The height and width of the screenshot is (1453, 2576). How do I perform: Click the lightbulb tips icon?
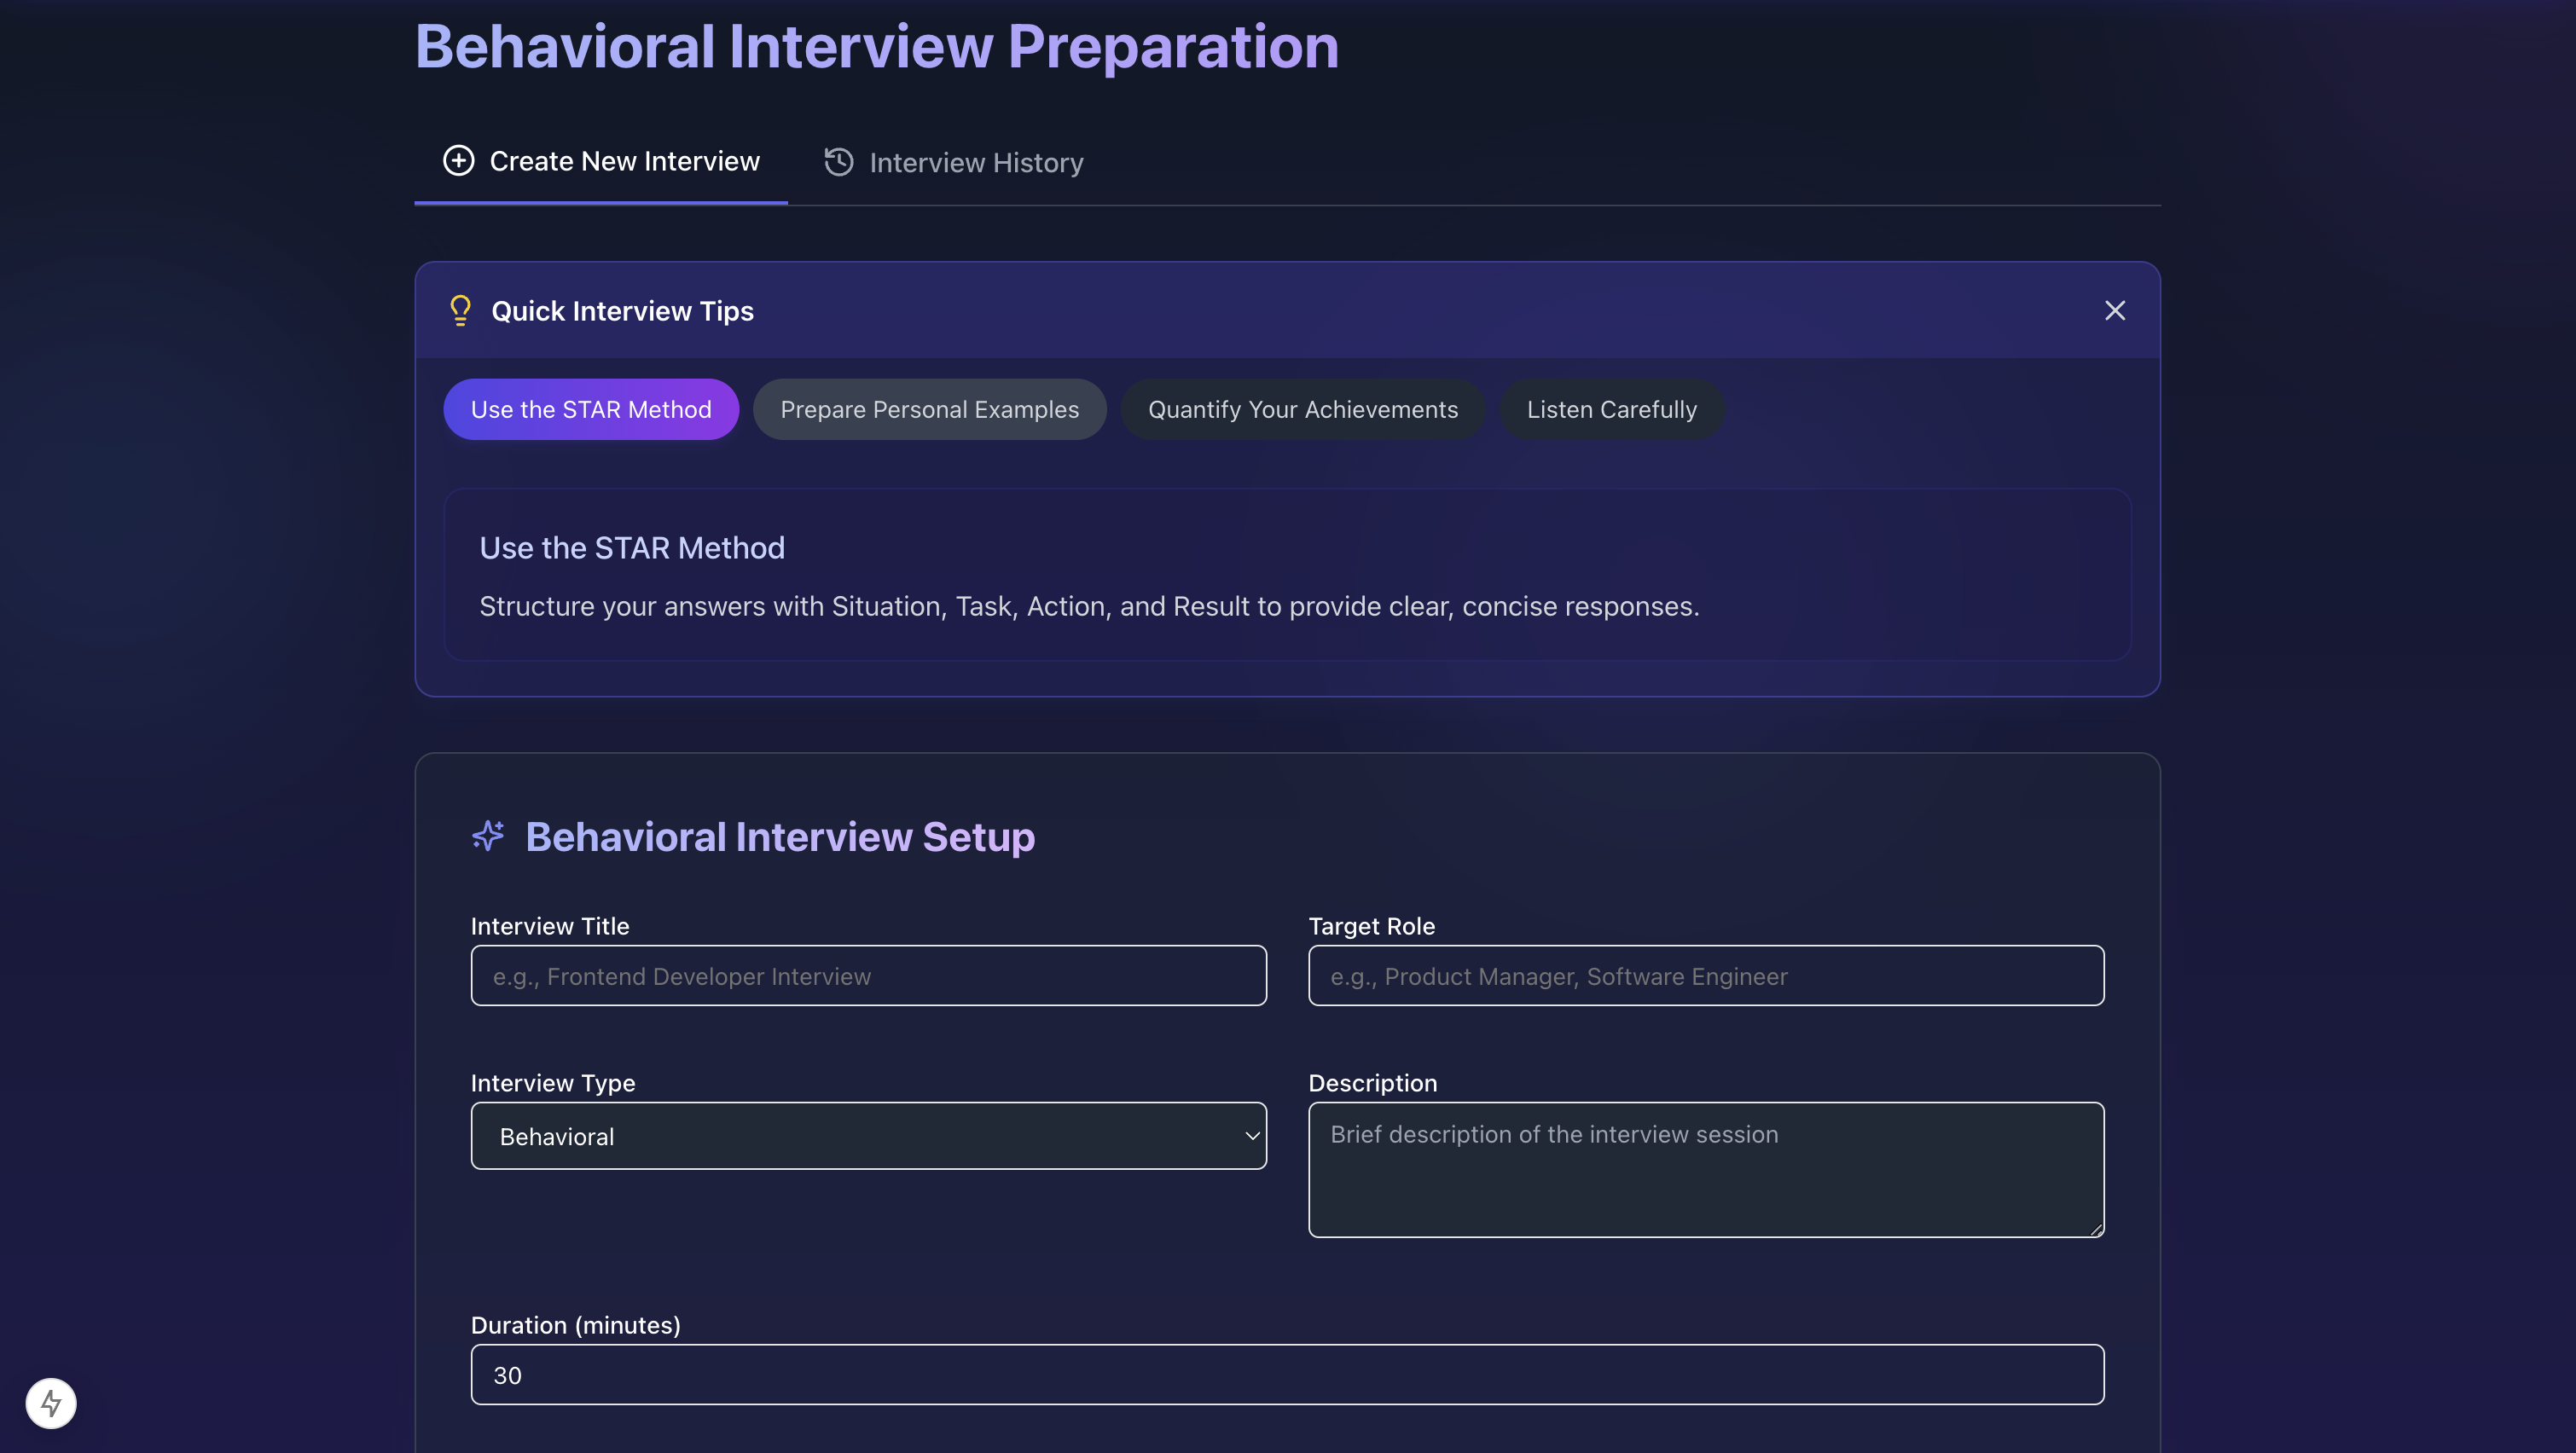click(x=460, y=311)
